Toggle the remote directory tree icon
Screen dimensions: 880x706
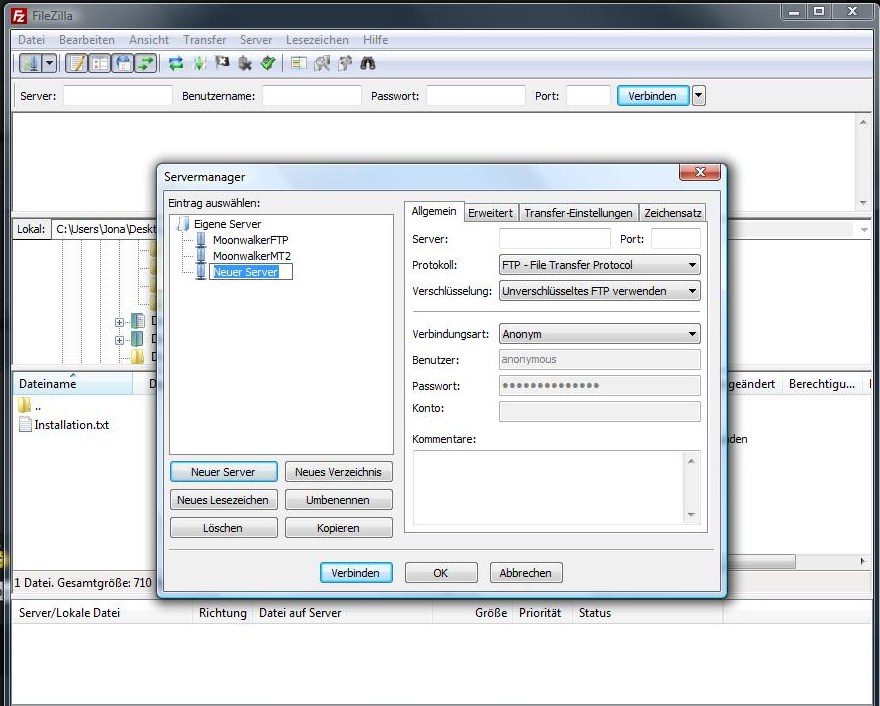pos(123,63)
